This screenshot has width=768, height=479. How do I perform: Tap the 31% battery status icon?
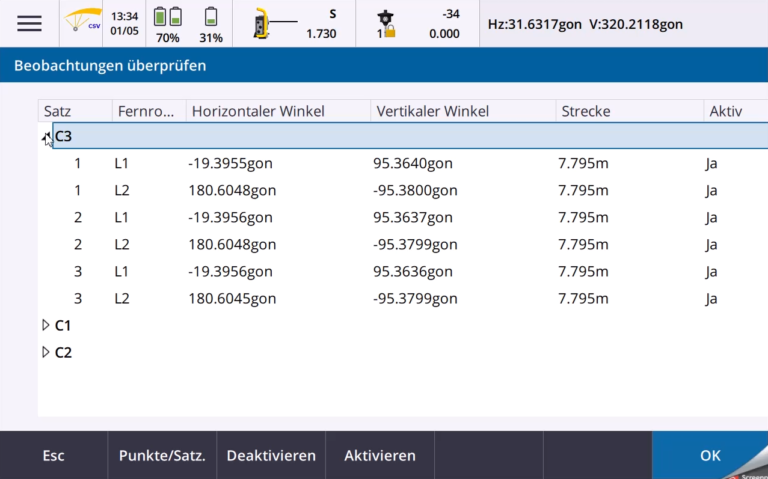pos(211,24)
